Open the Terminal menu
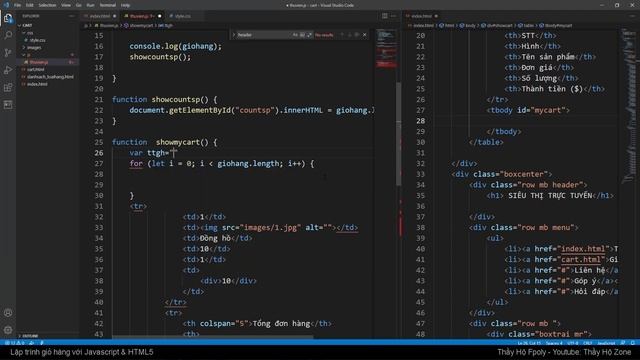Viewport: 640px width, 360px height. pos(108,5)
